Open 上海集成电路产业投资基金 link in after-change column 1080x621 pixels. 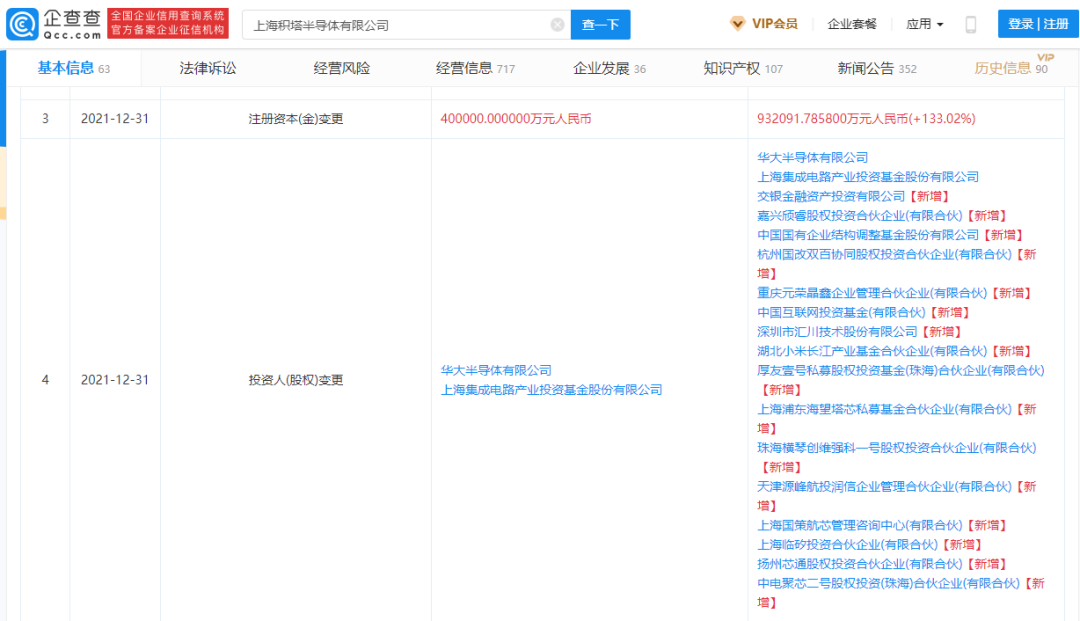tap(868, 177)
